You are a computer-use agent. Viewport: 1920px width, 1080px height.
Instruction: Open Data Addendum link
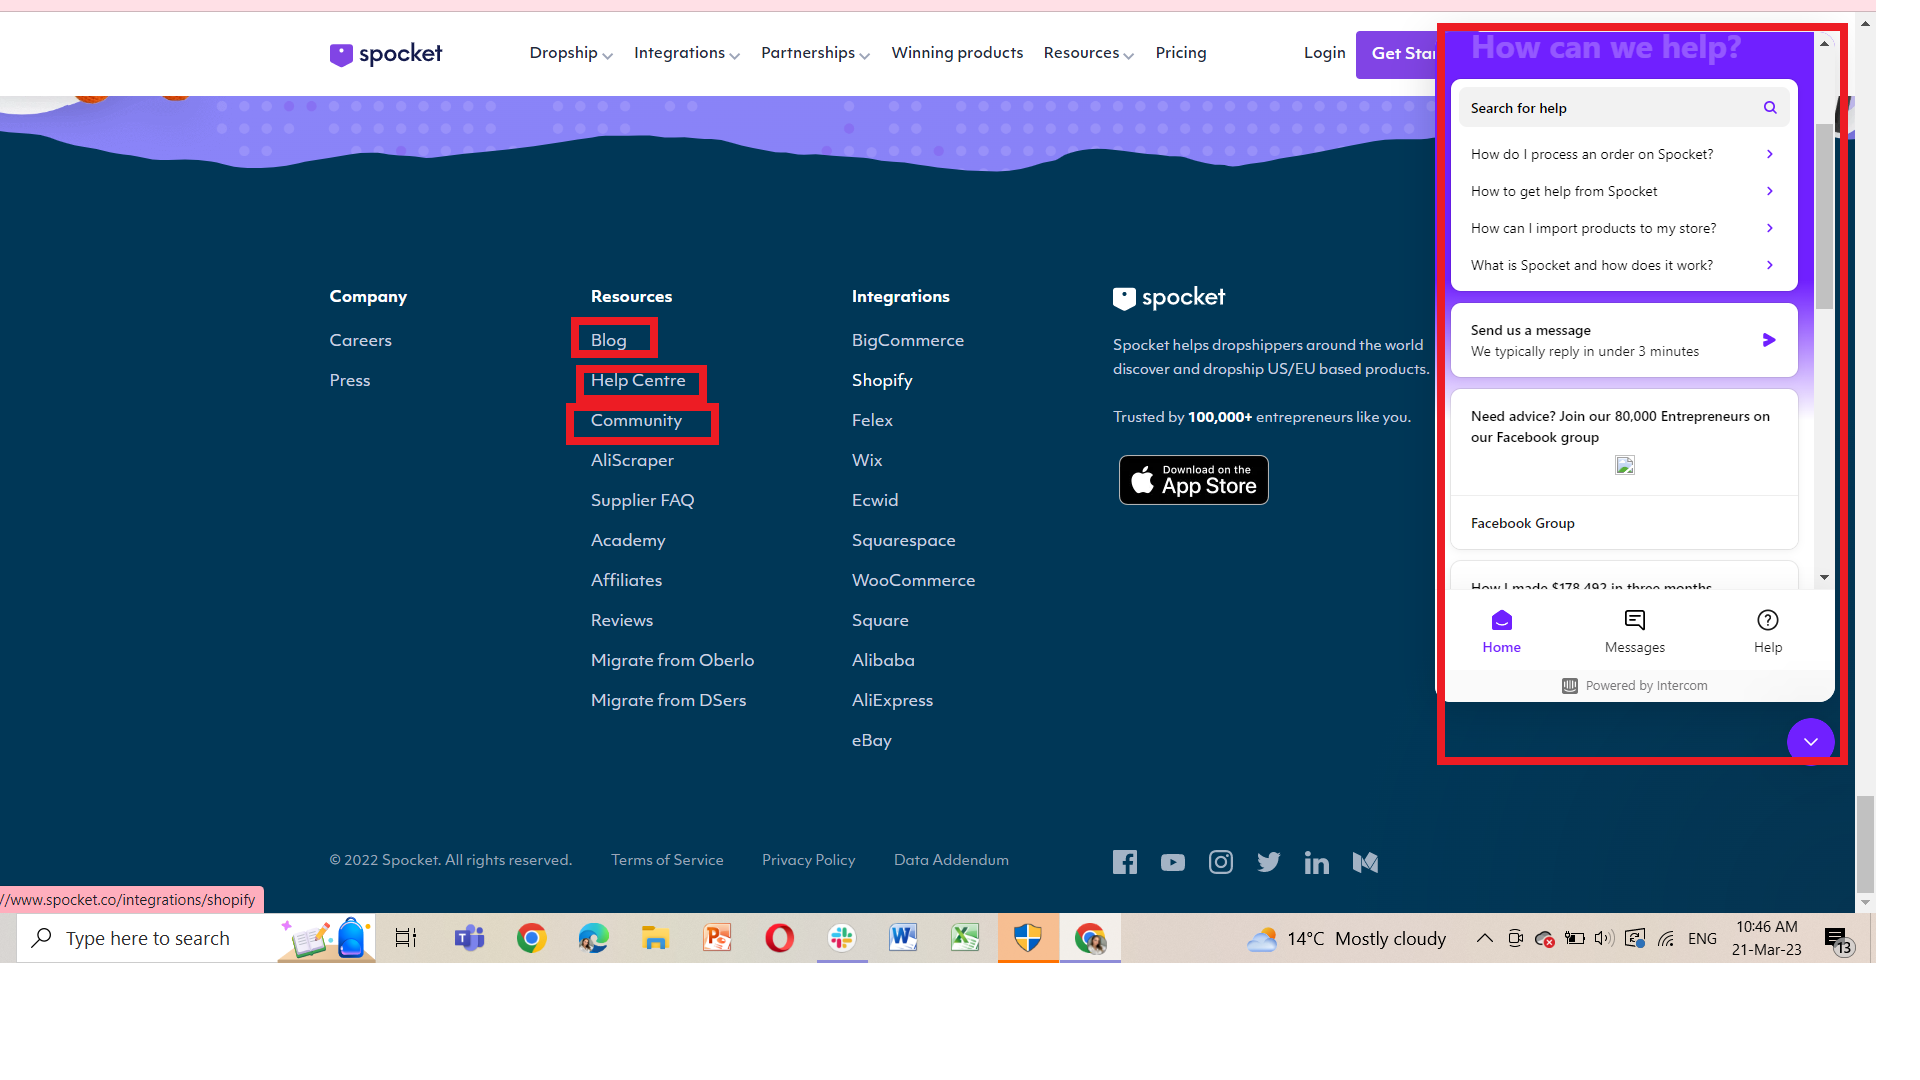pos(951,860)
